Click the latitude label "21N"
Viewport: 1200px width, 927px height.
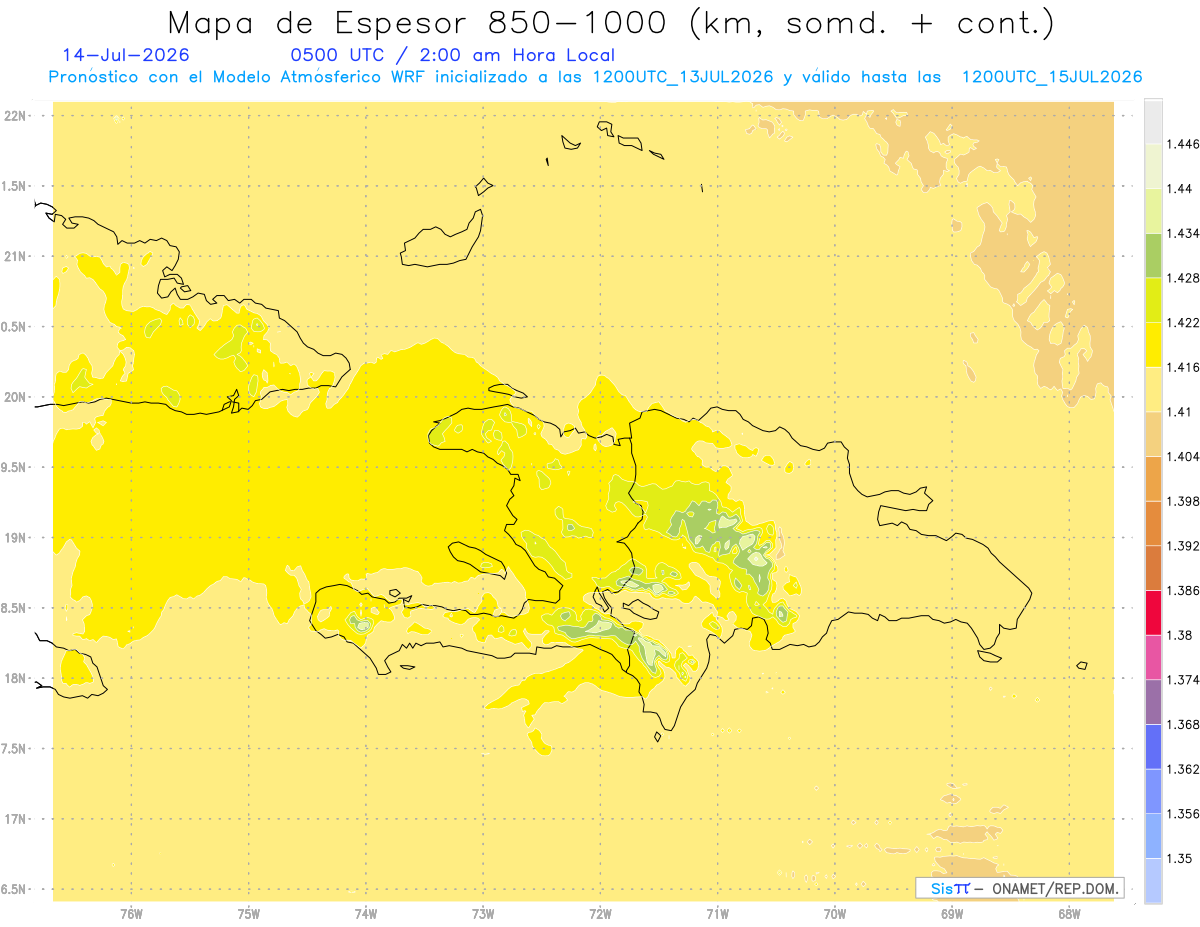(x=15, y=257)
